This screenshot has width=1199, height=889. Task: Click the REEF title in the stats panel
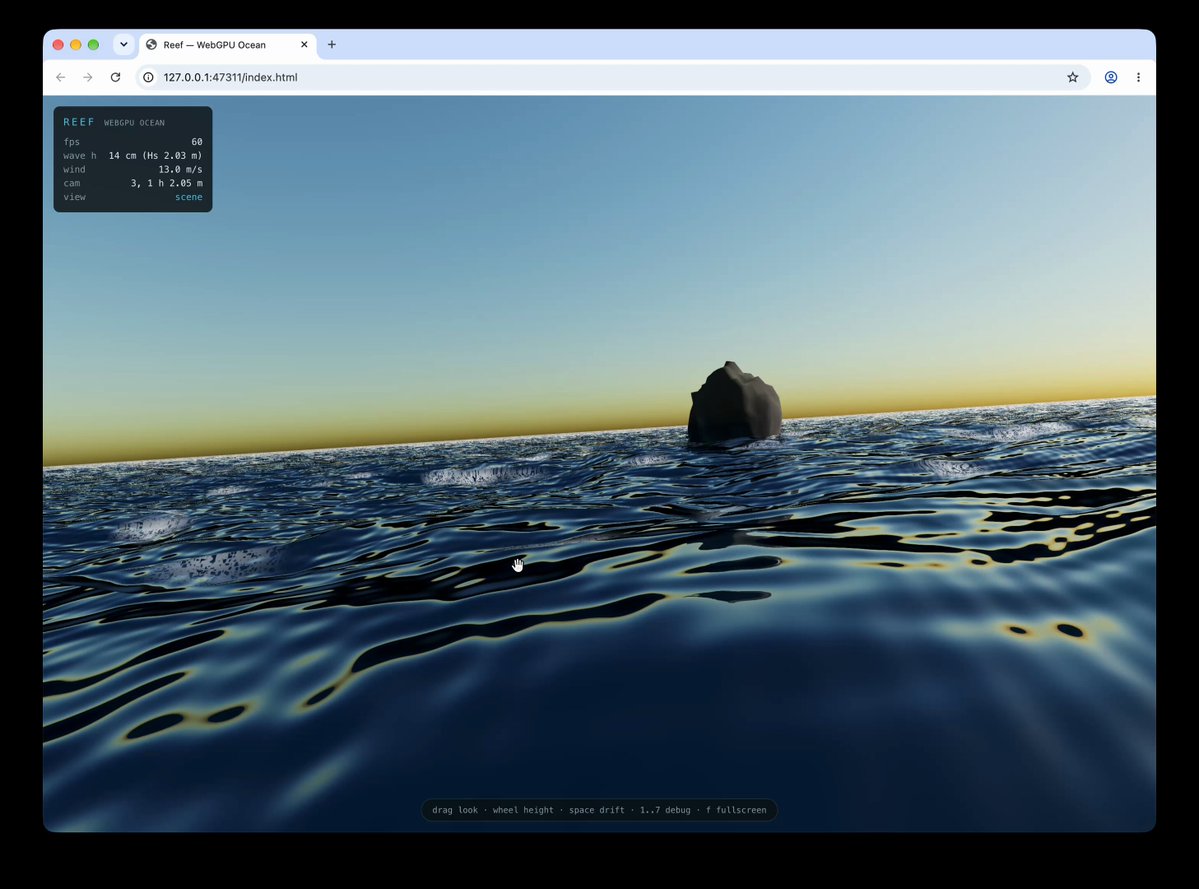(79, 122)
